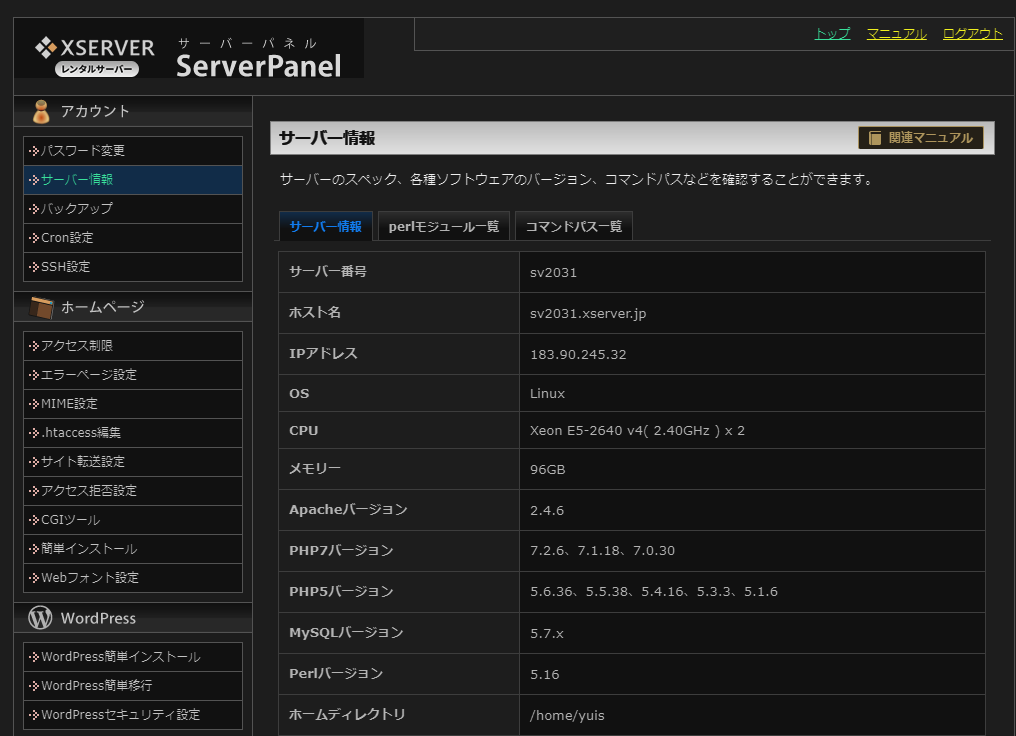This screenshot has height=736, width=1016.
Task: Open the マニュアル link in header
Action: pos(896,34)
